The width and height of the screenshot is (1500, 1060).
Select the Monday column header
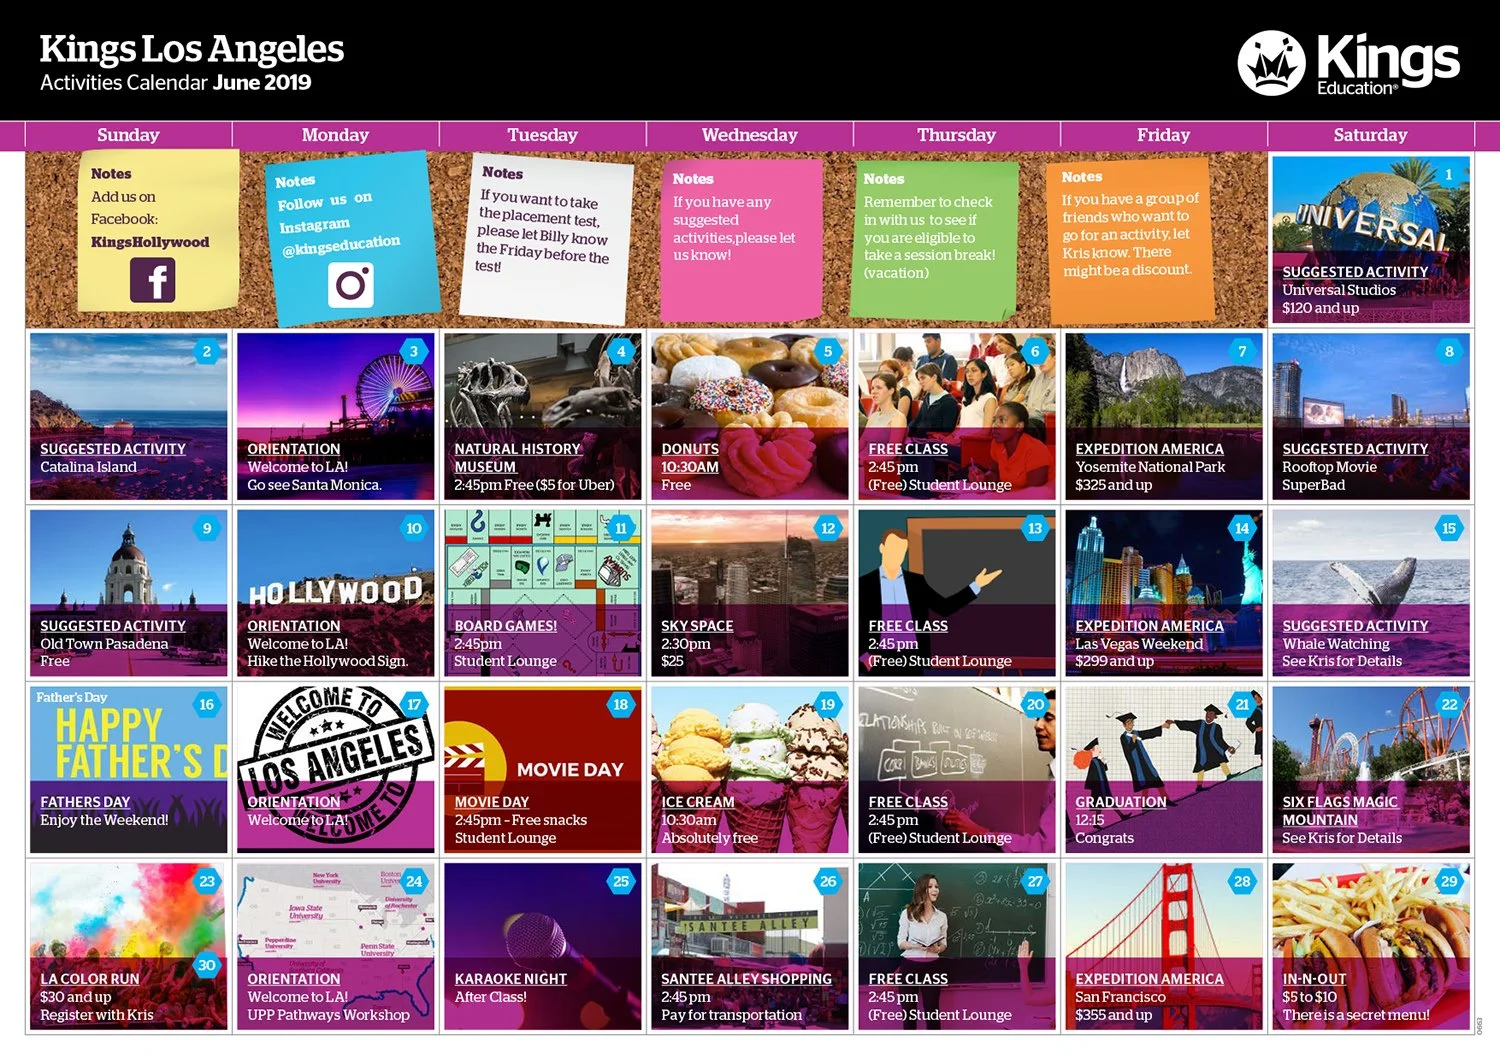pos(335,135)
